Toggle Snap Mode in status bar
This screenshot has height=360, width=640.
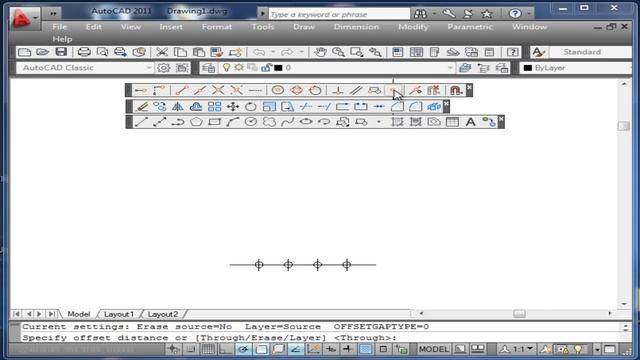pyautogui.click(x=191, y=349)
